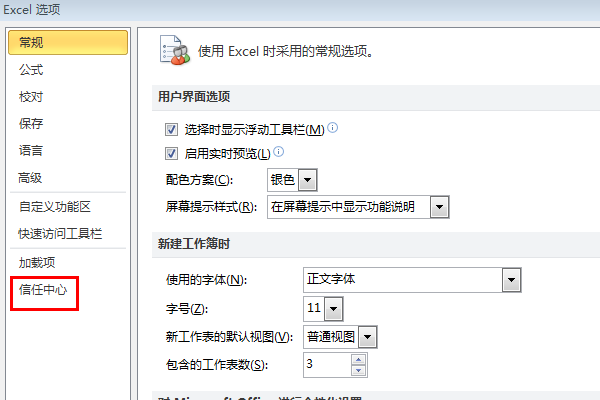Screen dimensions: 600x400
Task: Click the 新建工作簿时 section header
Action: 194,243
